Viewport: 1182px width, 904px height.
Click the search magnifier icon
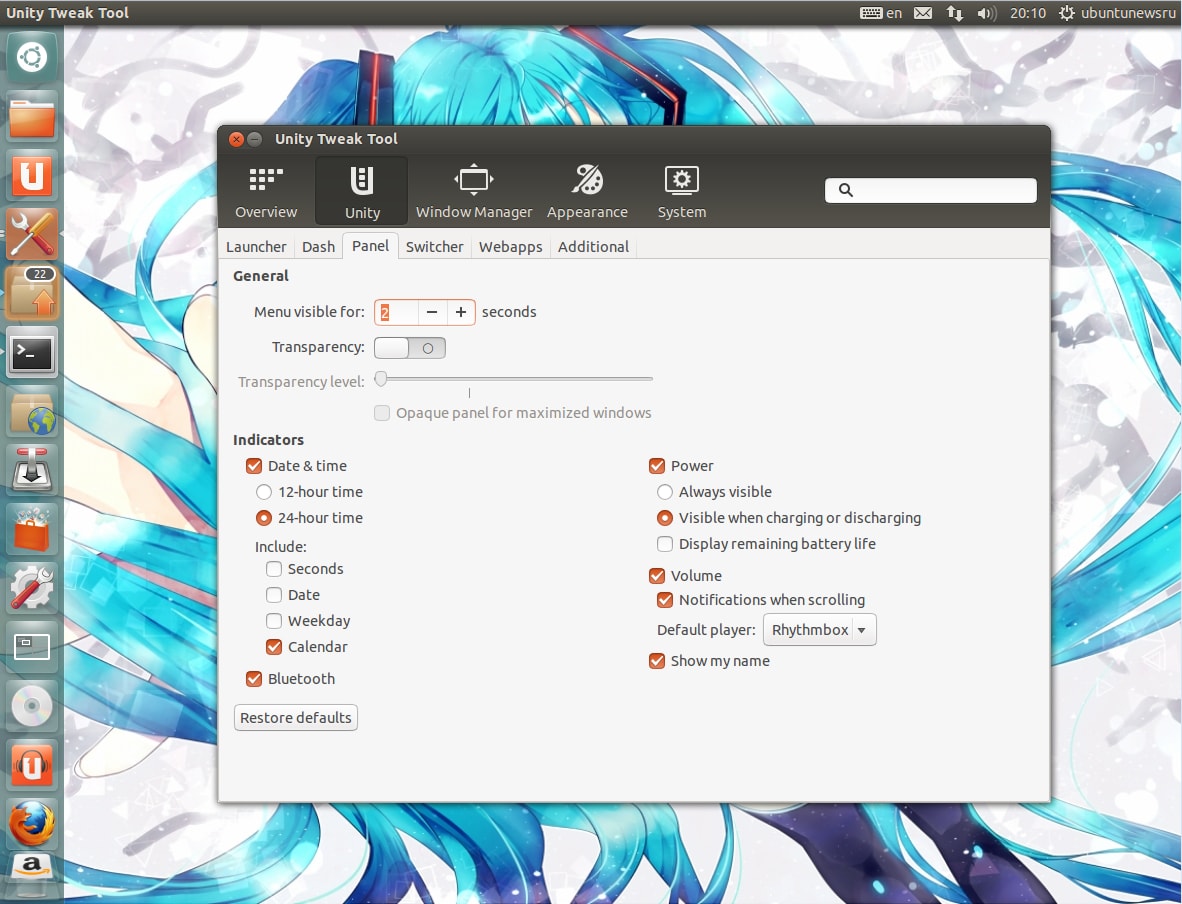click(846, 190)
